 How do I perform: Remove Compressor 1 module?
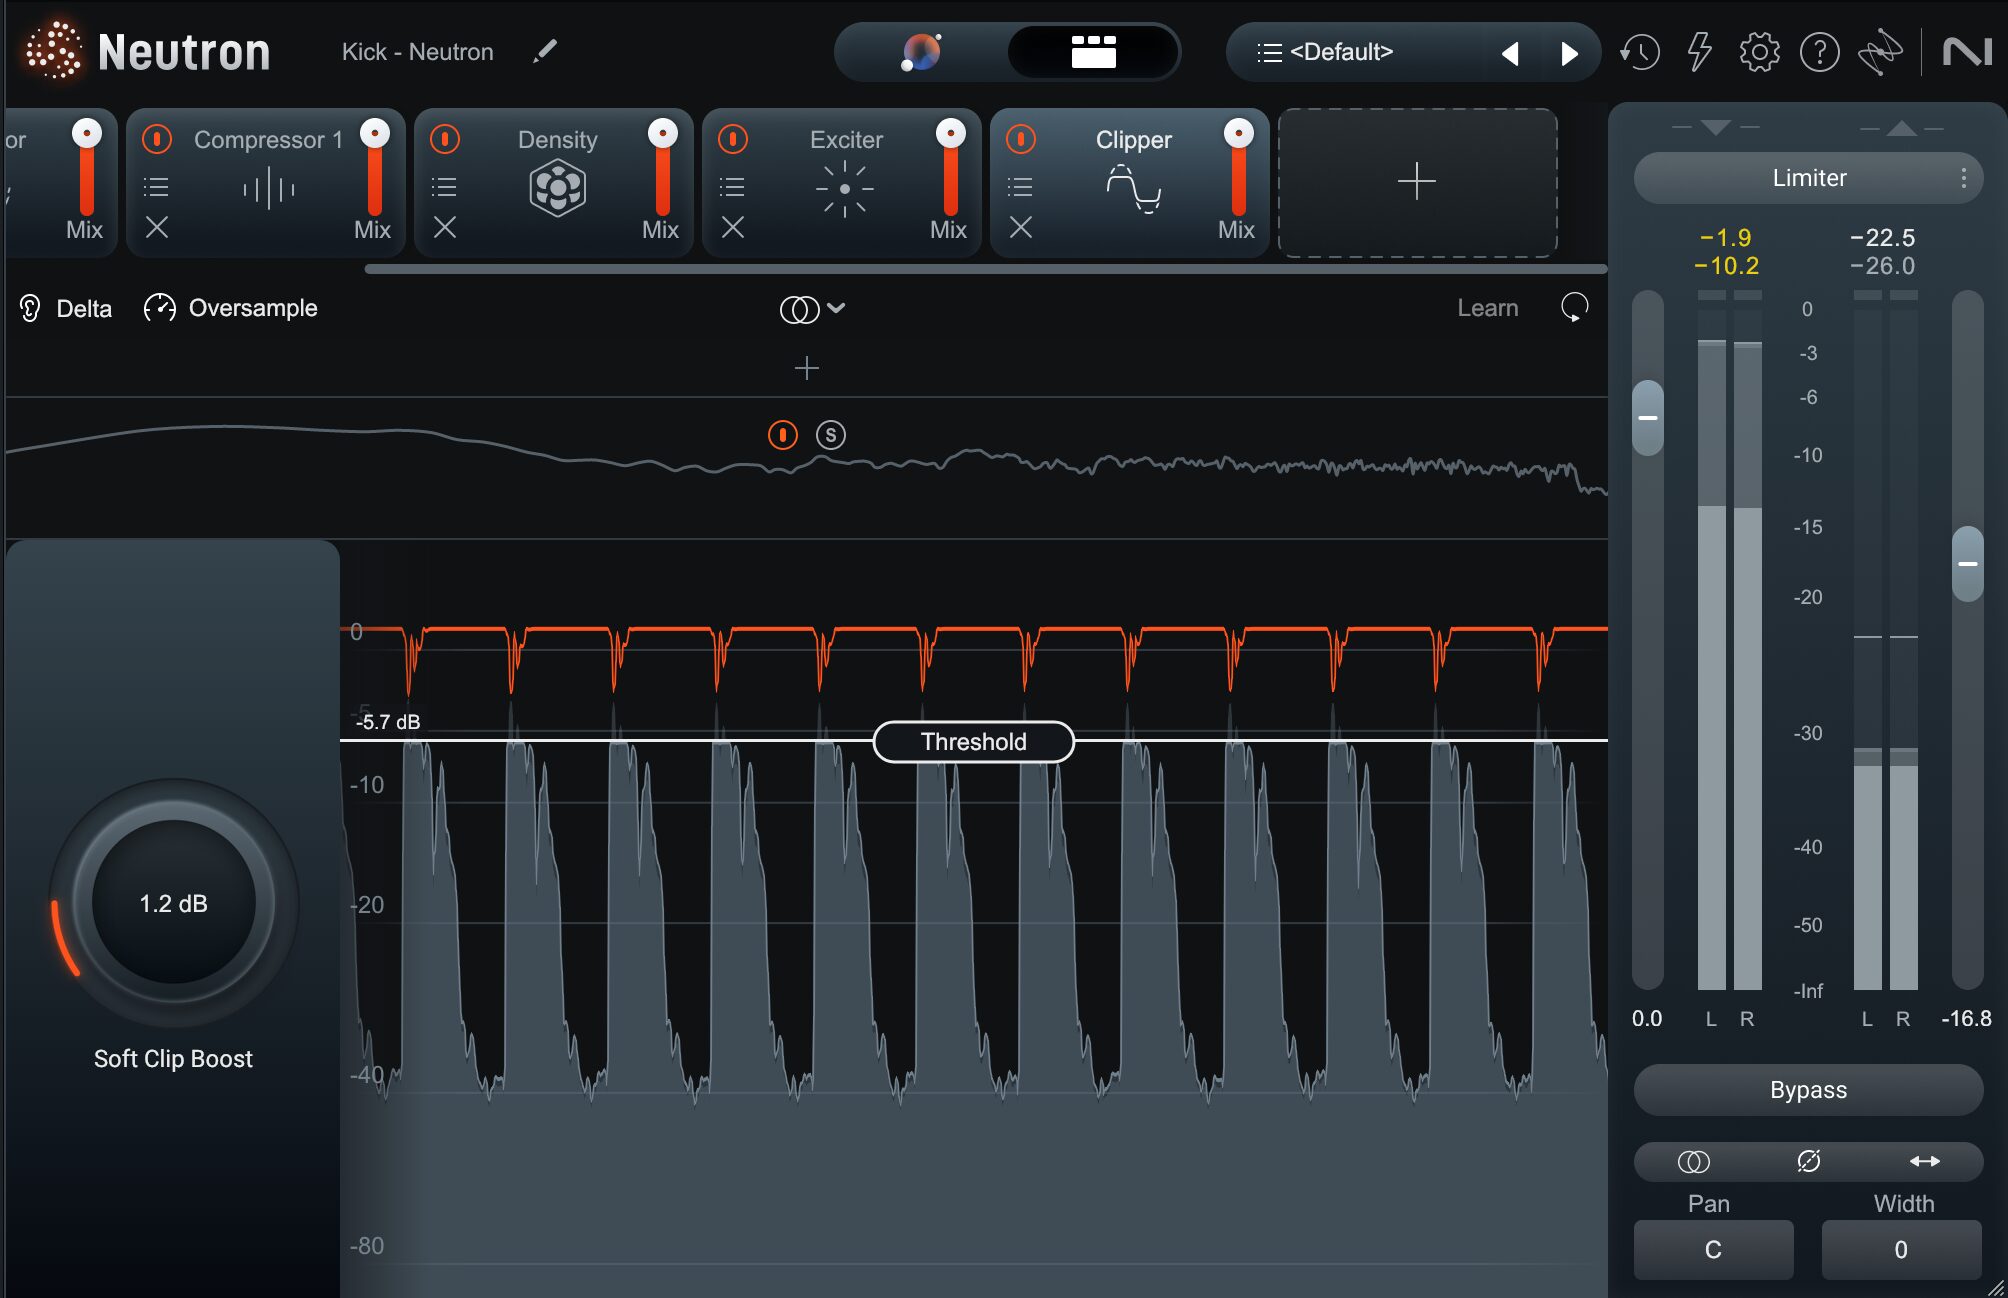[x=156, y=228]
